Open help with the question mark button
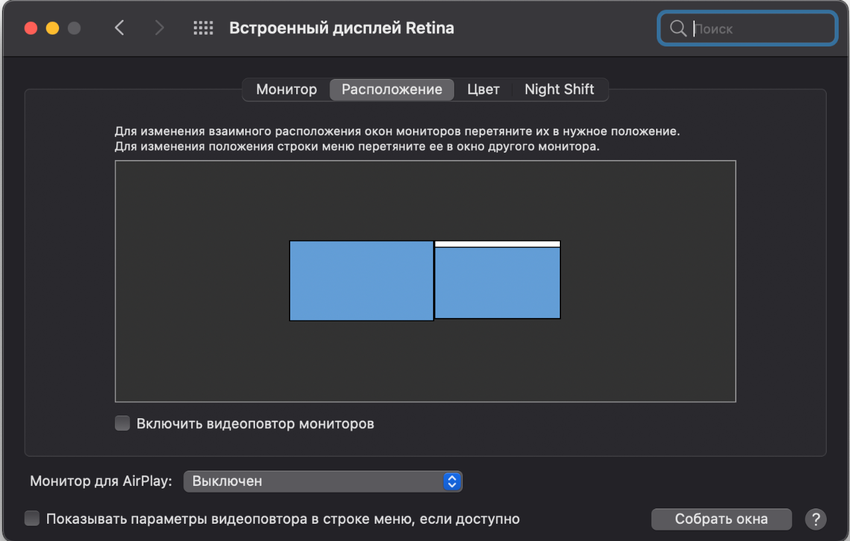The image size is (850, 541). pyautogui.click(x=815, y=519)
